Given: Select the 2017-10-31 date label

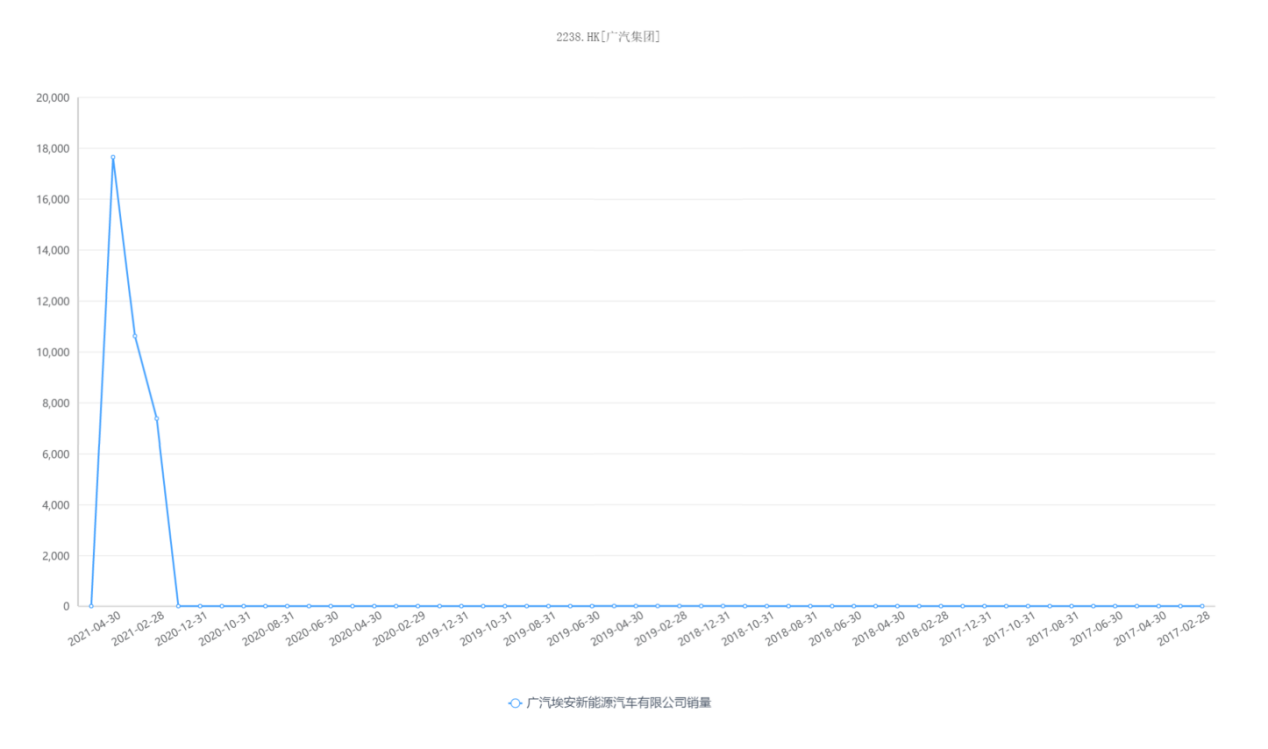Looking at the screenshot, I should click(x=1011, y=629).
